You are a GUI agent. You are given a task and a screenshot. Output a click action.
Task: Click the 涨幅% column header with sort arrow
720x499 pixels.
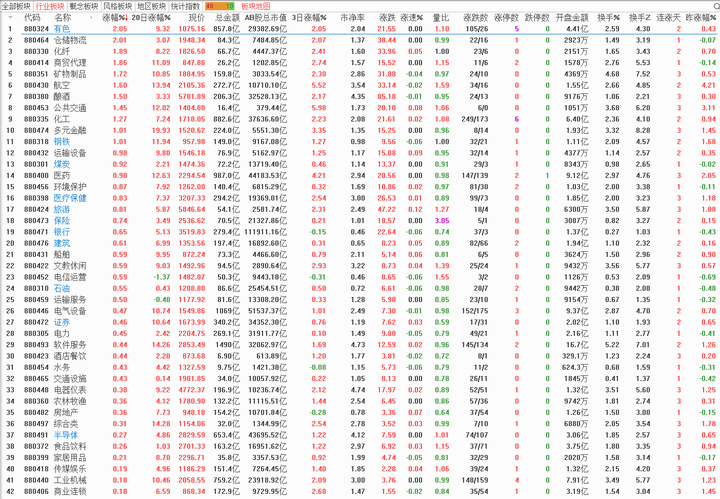[115, 17]
